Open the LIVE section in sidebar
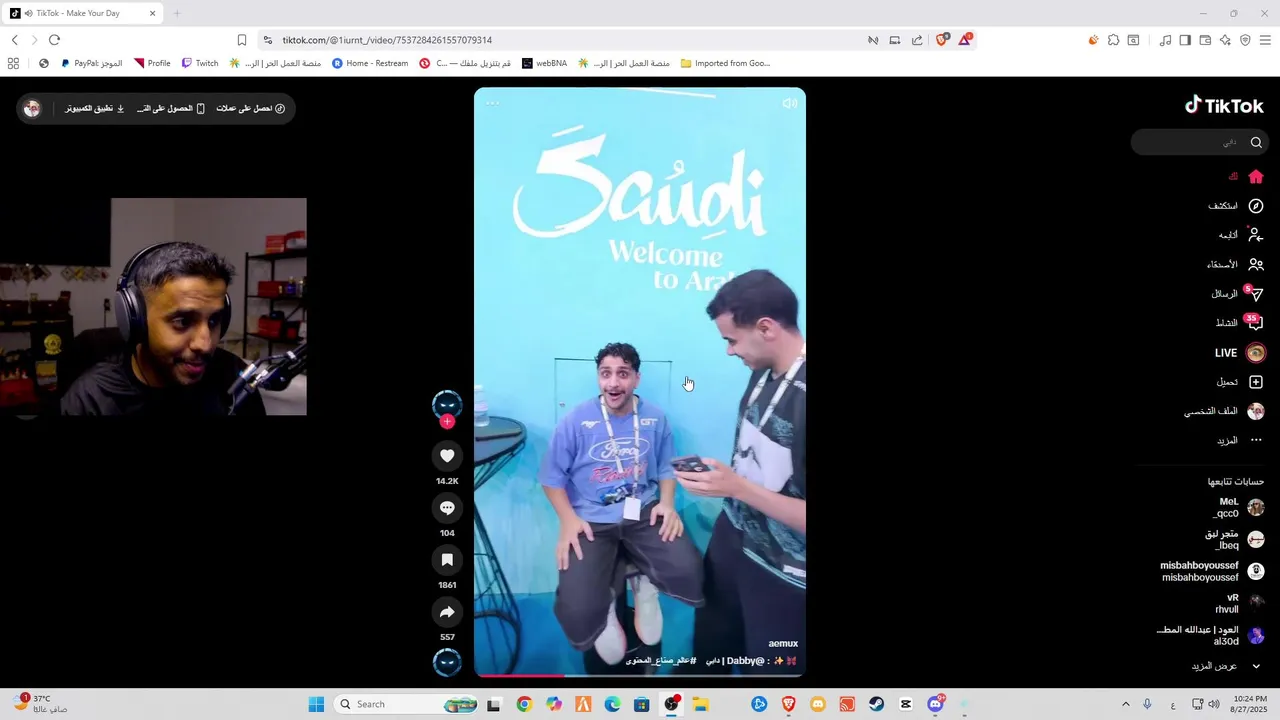1280x720 pixels. (x=1240, y=353)
